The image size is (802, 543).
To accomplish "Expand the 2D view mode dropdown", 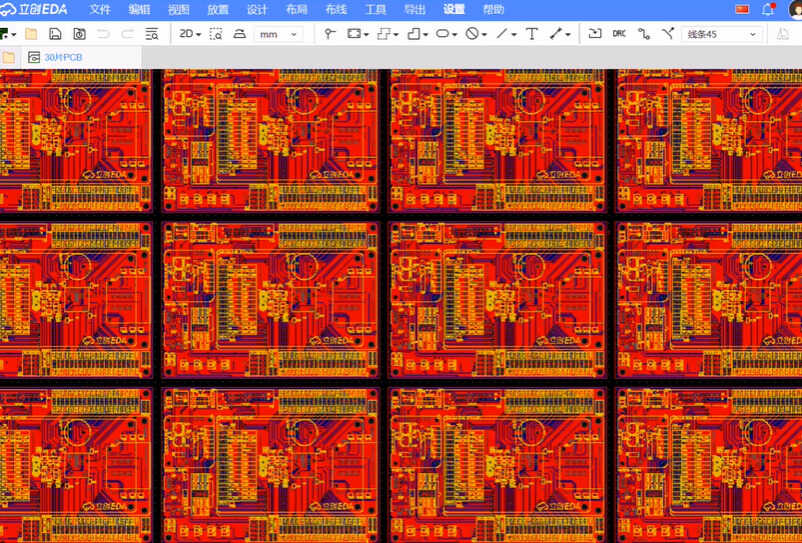I will point(190,34).
